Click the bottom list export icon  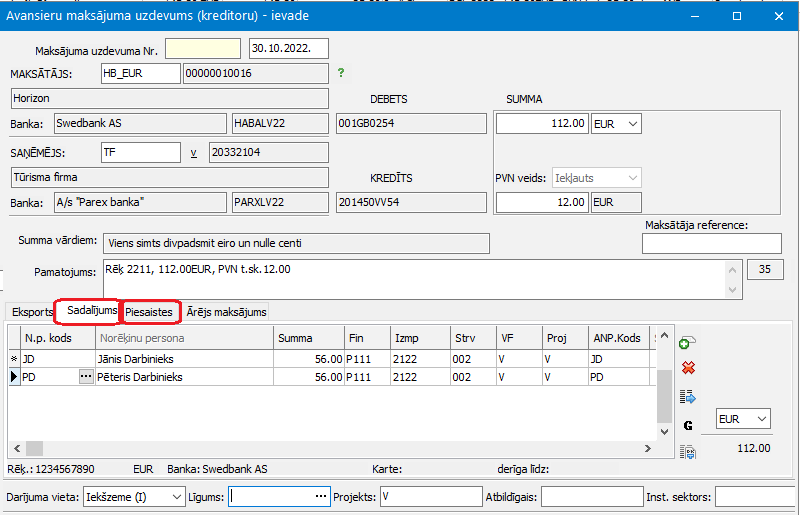click(687, 452)
